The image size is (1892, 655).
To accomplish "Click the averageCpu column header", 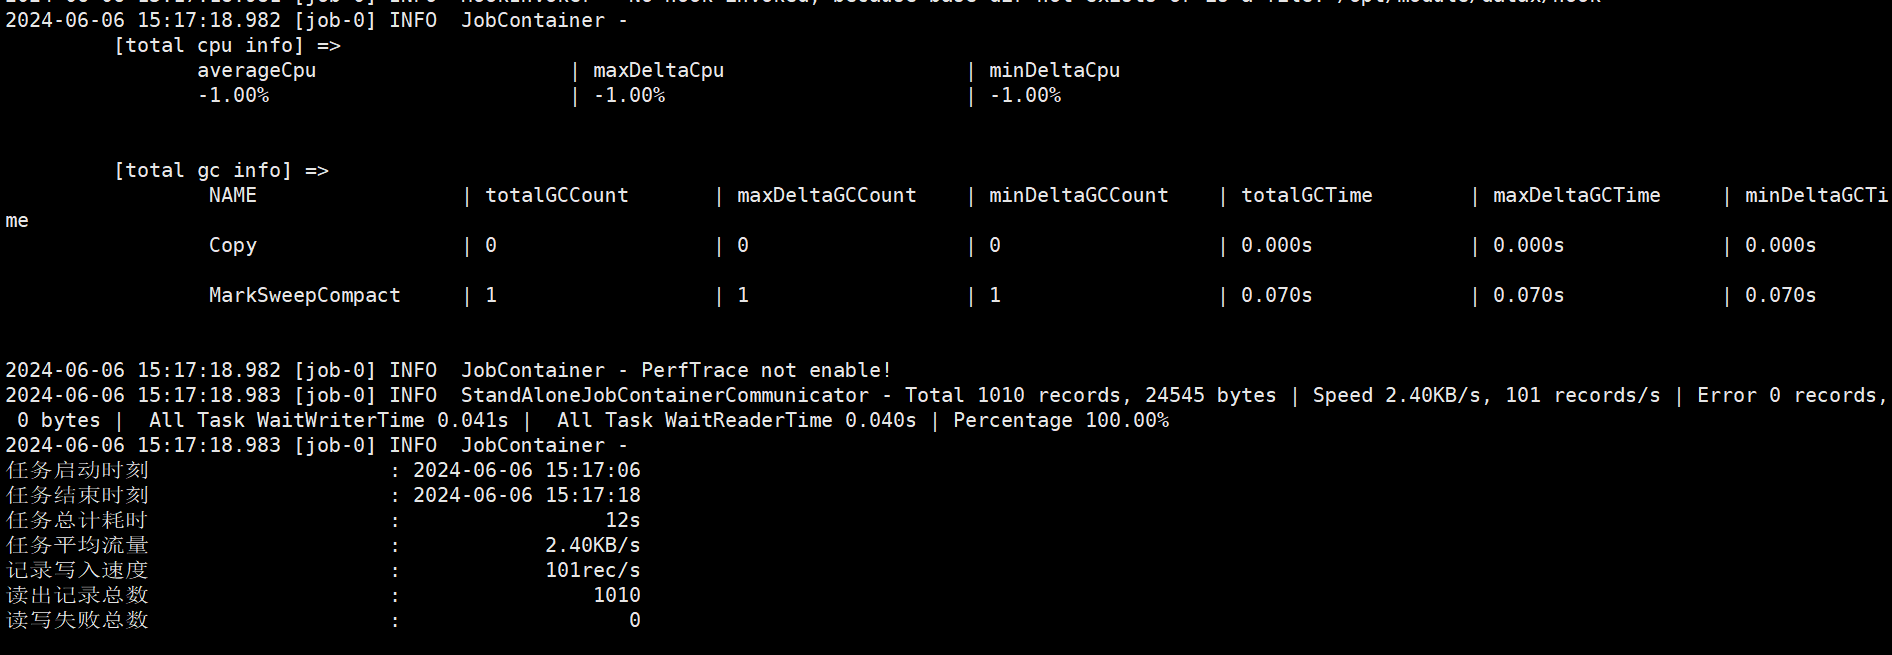I will coord(256,70).
